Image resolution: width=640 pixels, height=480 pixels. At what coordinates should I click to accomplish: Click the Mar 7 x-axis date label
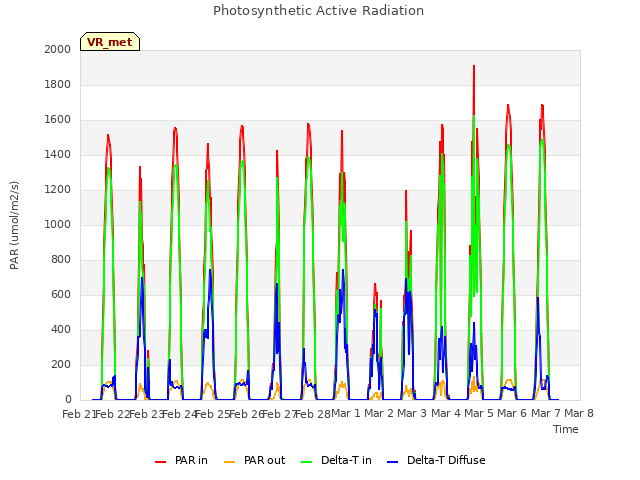pos(546,413)
